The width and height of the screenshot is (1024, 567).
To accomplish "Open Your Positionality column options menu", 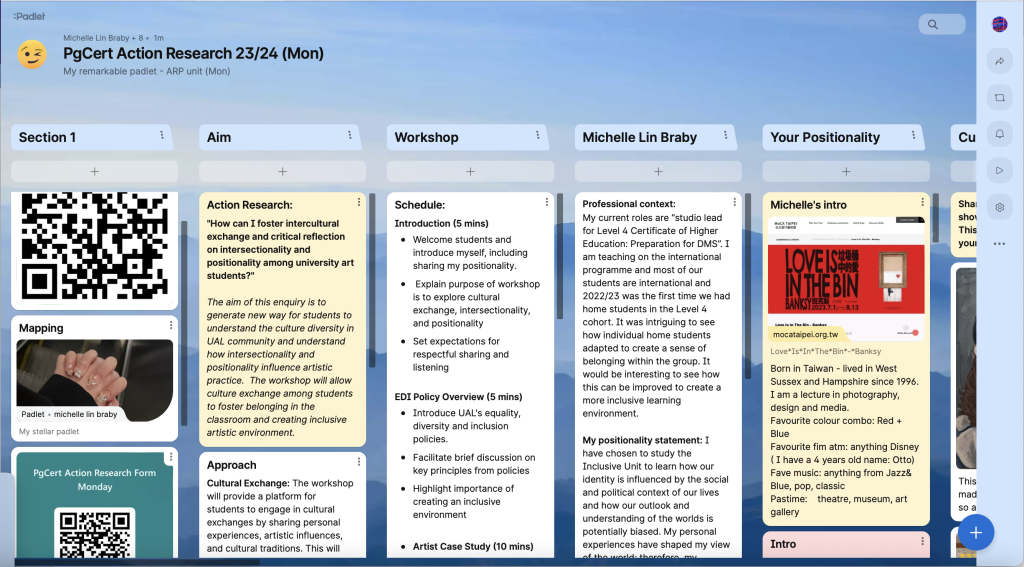I will coord(913,135).
